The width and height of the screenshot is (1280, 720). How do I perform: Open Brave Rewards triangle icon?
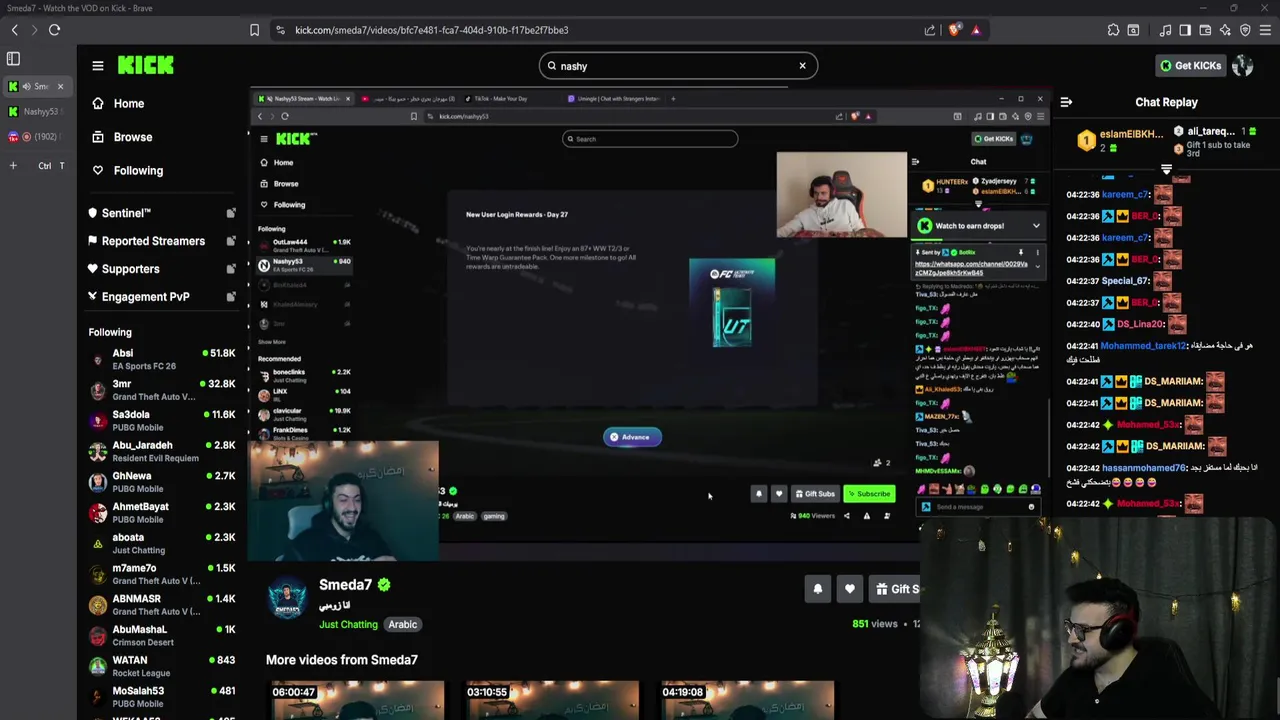click(x=976, y=30)
